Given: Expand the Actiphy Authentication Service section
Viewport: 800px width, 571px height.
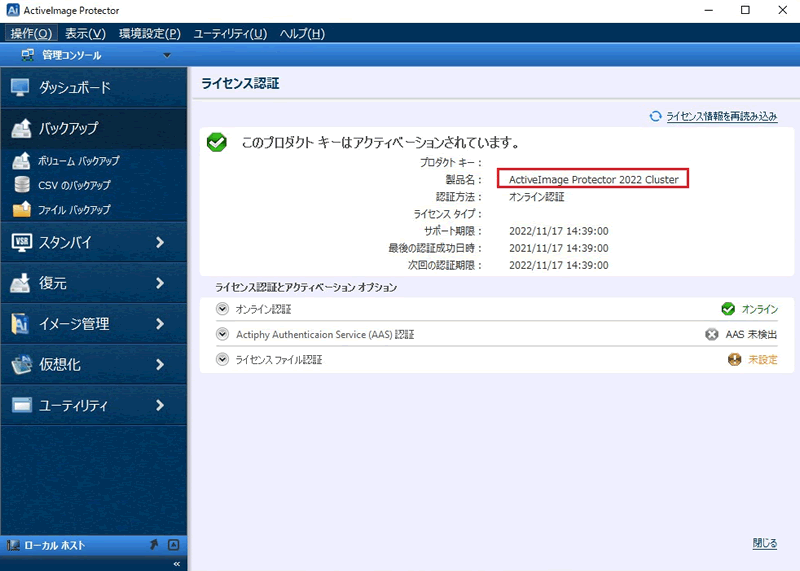Looking at the screenshot, I should click(x=222, y=334).
